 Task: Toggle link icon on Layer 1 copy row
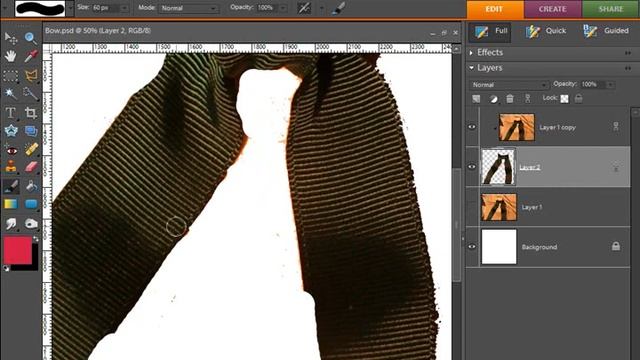(x=616, y=127)
